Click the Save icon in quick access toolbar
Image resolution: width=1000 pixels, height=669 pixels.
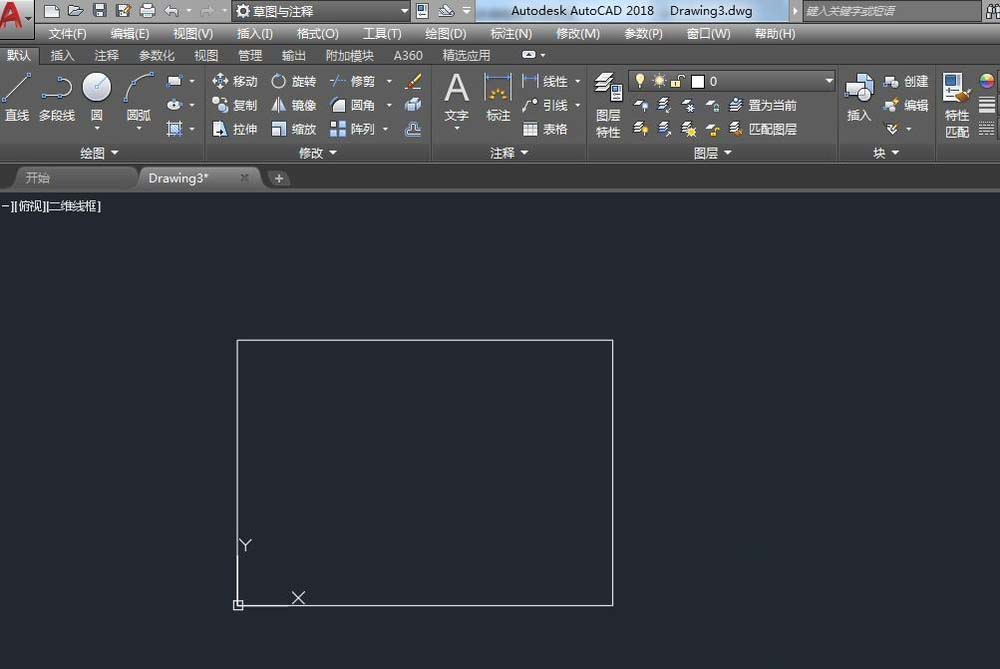100,11
